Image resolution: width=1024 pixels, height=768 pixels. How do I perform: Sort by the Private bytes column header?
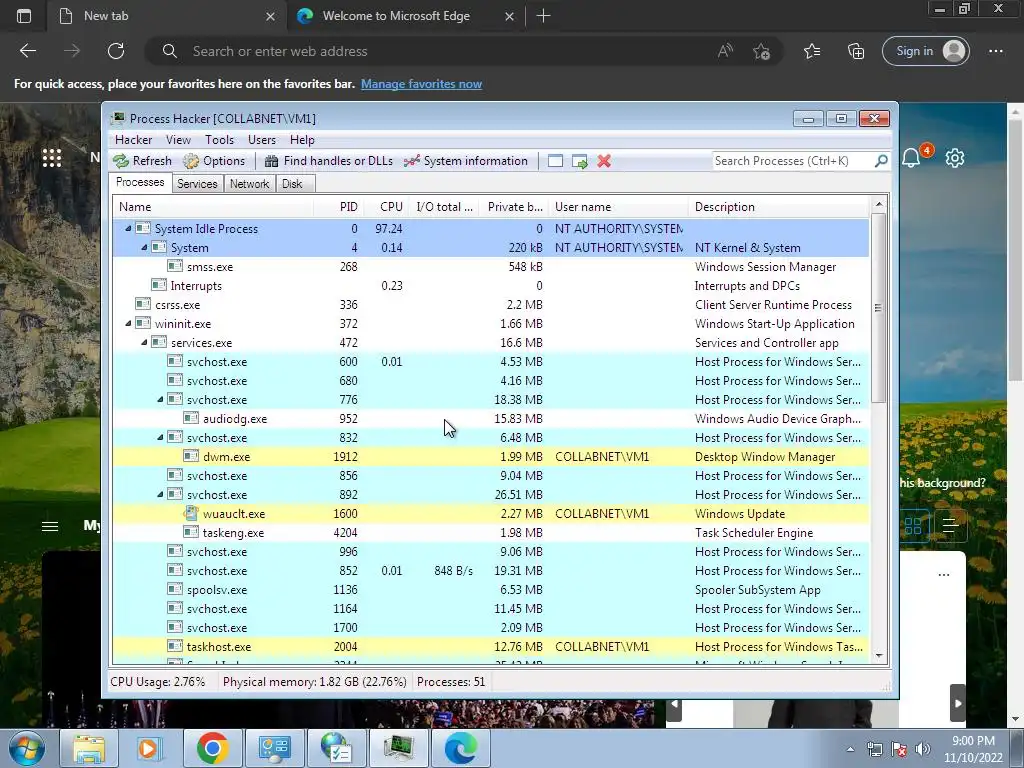click(514, 207)
